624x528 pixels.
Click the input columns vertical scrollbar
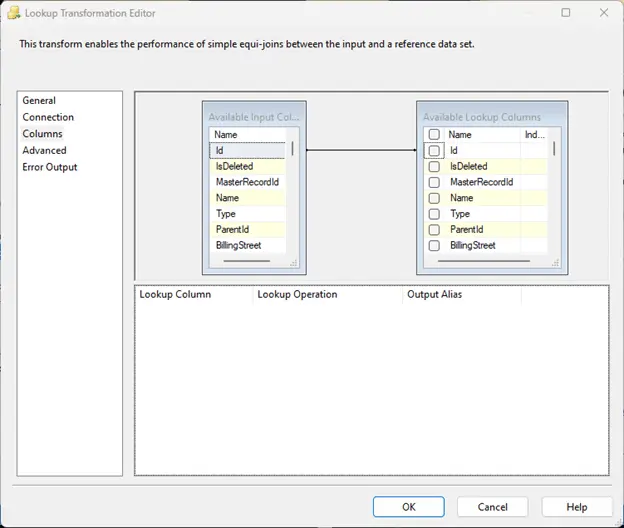tap(292, 150)
